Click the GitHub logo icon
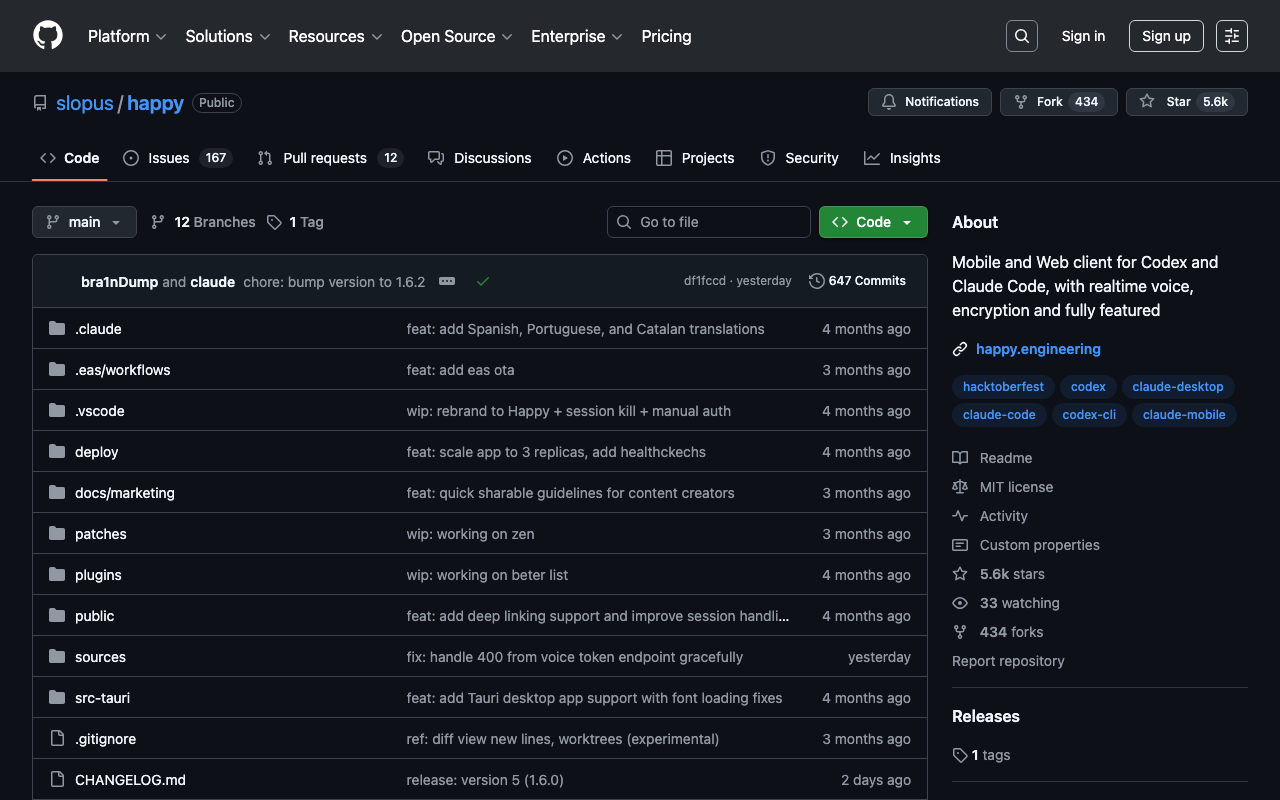Viewport: 1280px width, 800px height. click(48, 36)
